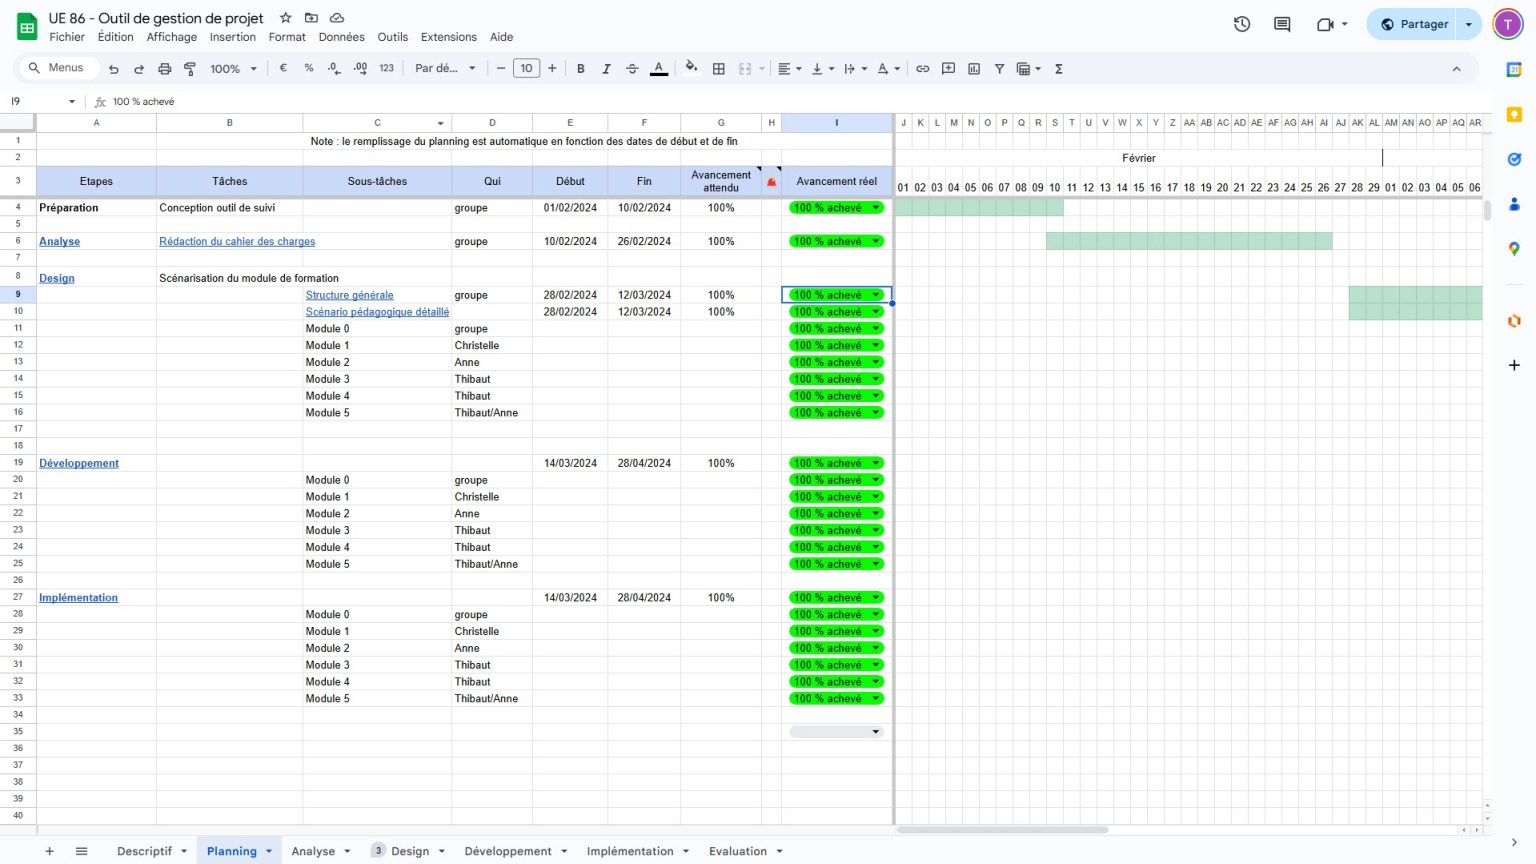
Task: Toggle strikethrough formatting
Action: tap(632, 69)
